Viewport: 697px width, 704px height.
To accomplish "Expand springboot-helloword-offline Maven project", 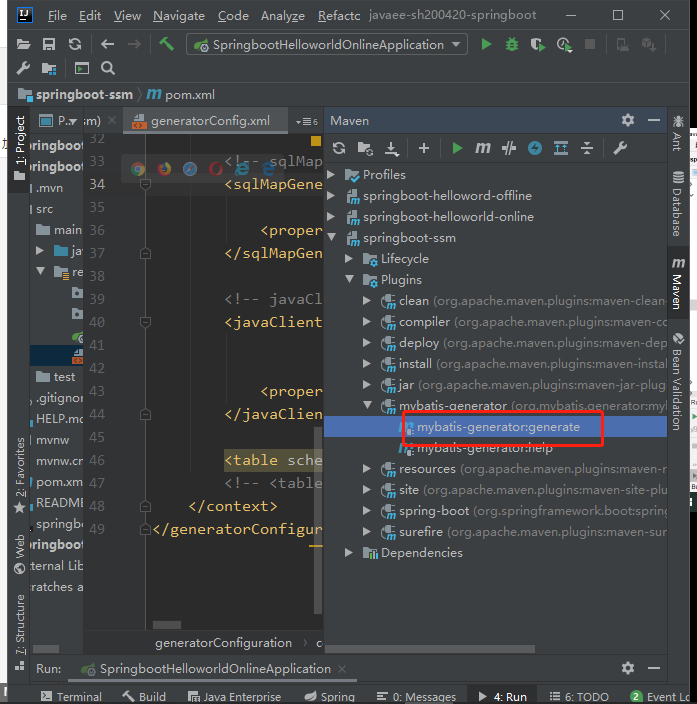I will [331, 195].
